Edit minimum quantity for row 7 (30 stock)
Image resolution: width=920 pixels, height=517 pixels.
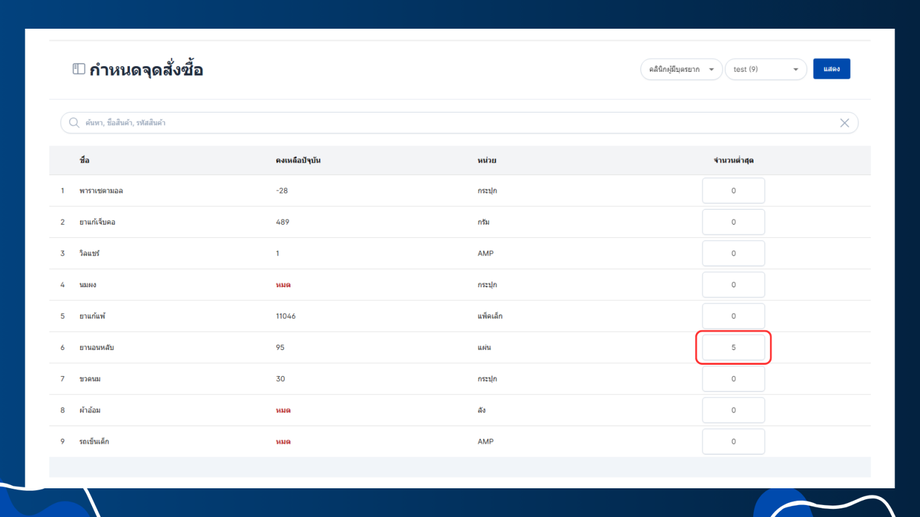click(x=733, y=379)
